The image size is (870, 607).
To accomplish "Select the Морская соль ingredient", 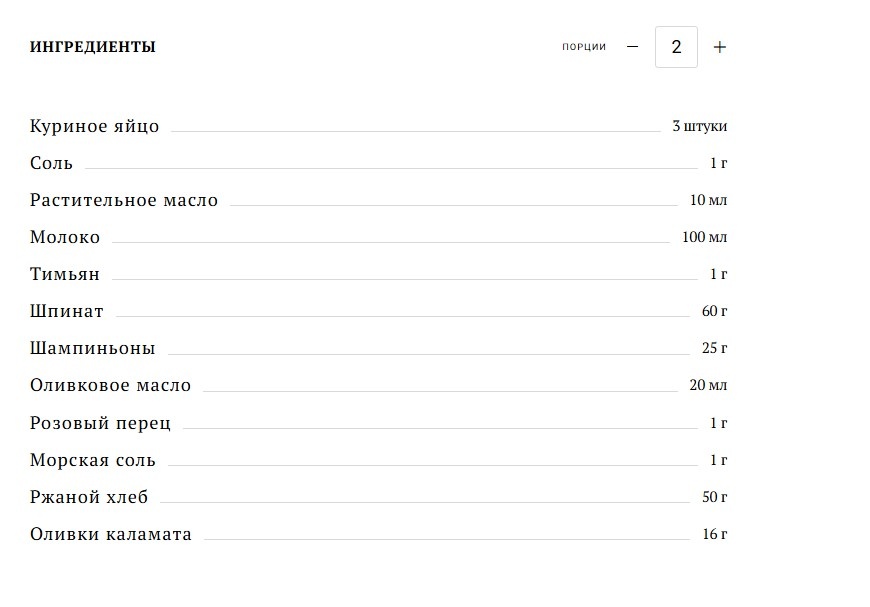I will [93, 461].
